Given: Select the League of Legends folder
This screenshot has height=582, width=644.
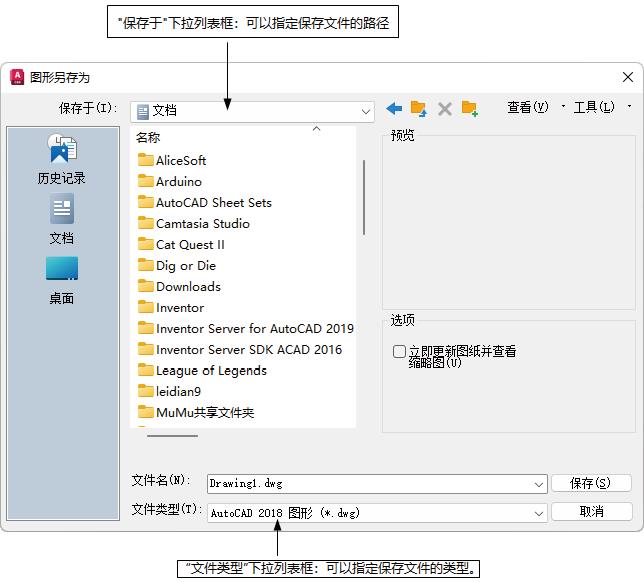Looking at the screenshot, I should tap(202, 370).
